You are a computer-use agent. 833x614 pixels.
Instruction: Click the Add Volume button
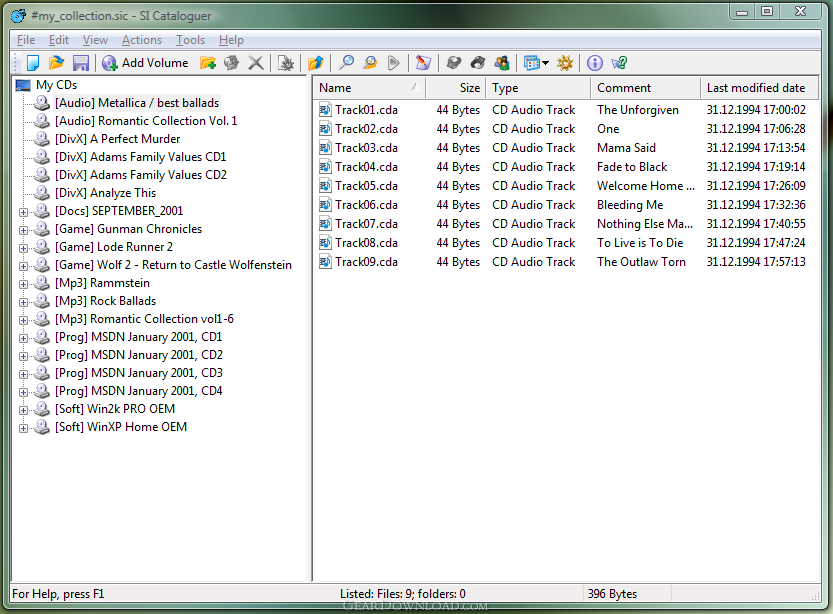click(x=145, y=63)
